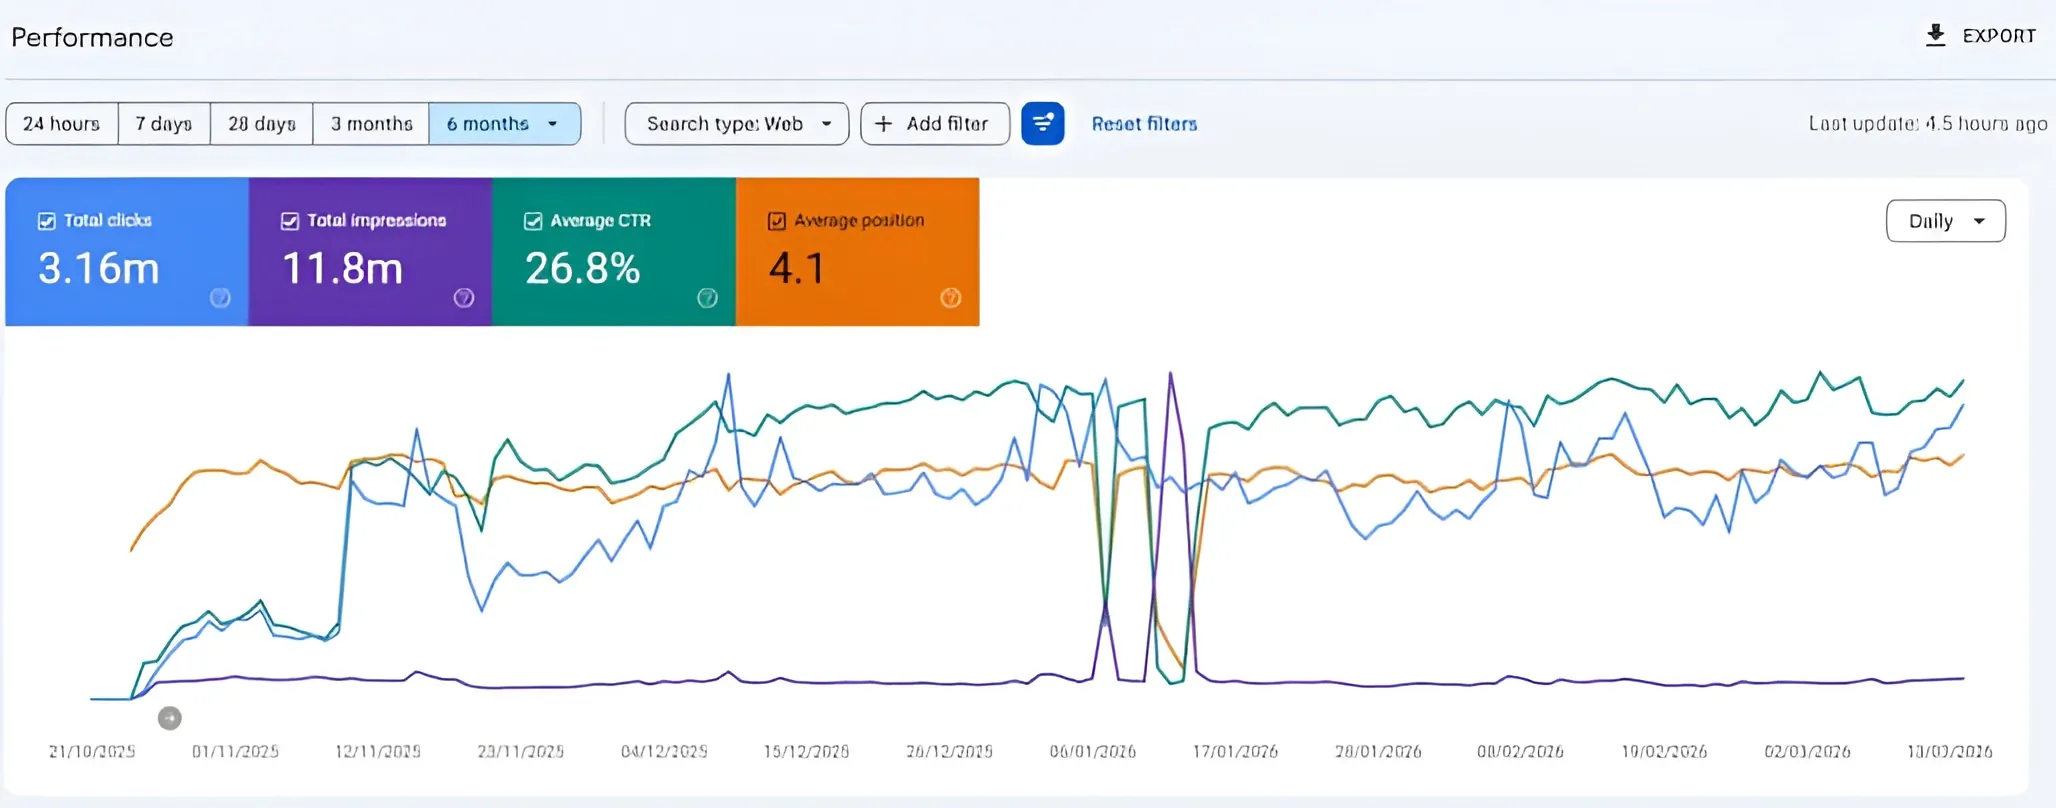Click the 4.1 average position value
Viewport: 2056px width, 808px height.
797,268
